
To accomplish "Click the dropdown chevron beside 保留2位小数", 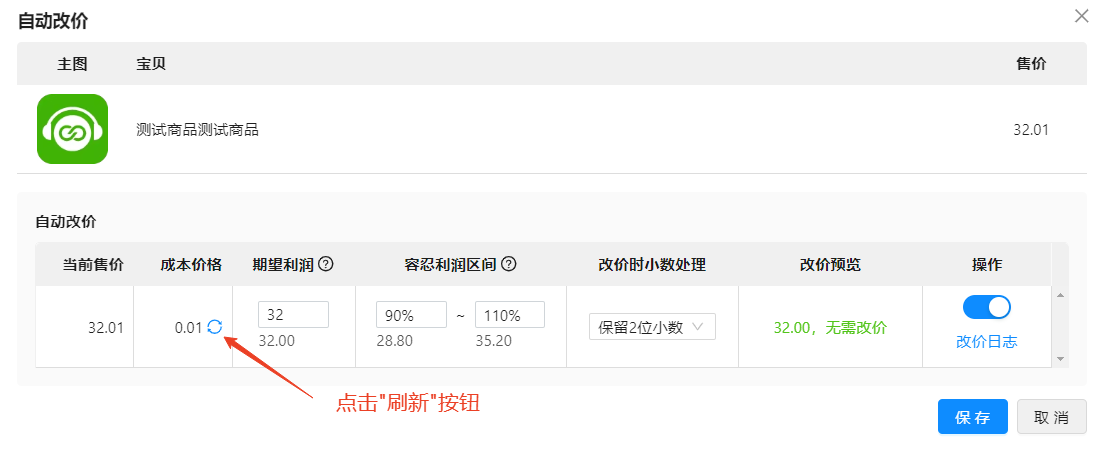I will point(698,327).
